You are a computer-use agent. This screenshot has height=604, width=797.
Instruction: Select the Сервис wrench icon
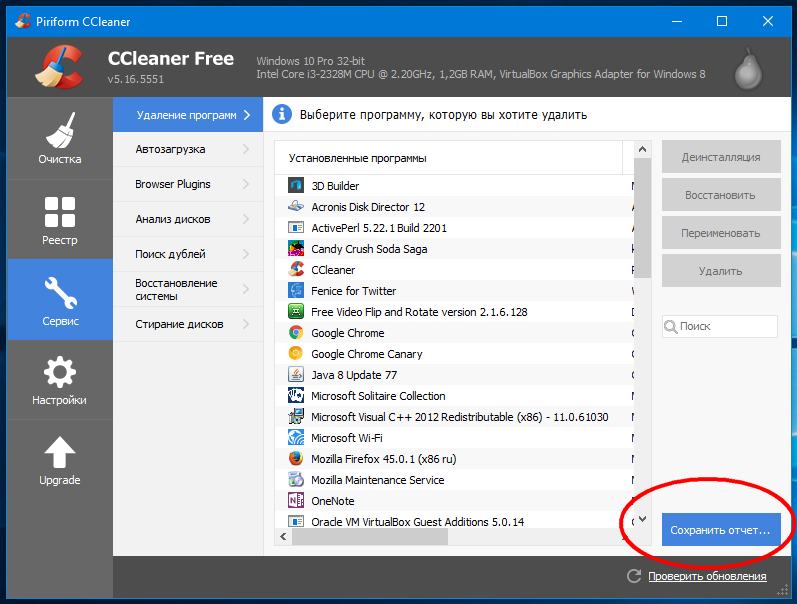tap(60, 293)
